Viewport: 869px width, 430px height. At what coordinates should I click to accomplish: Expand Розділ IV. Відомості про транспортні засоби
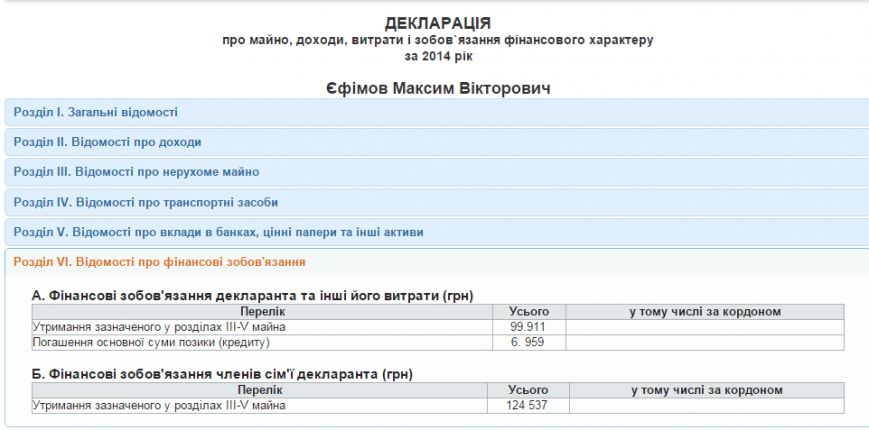437,202
